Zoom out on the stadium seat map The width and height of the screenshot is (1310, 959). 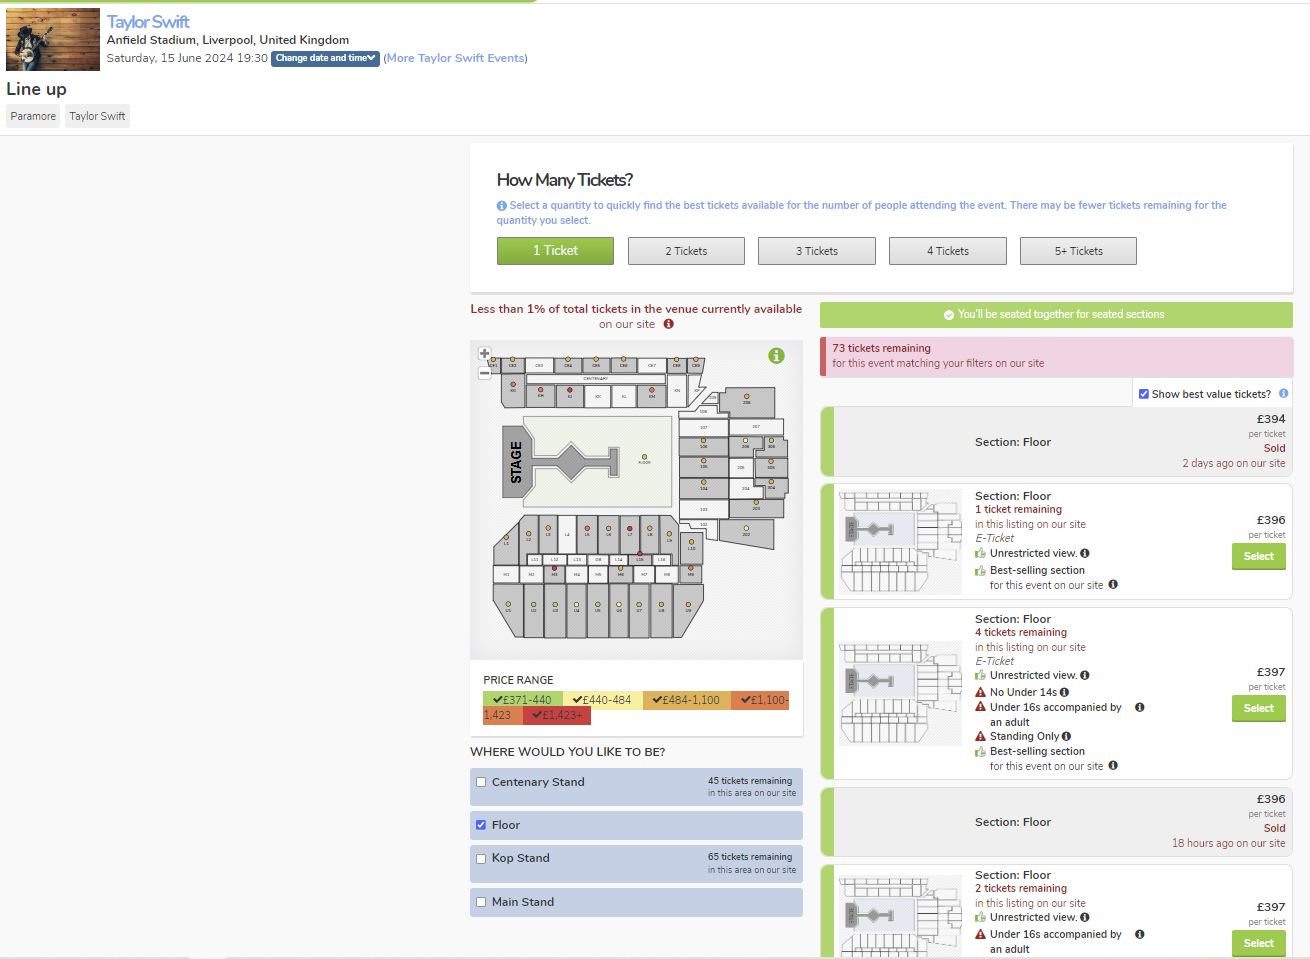pyautogui.click(x=485, y=373)
